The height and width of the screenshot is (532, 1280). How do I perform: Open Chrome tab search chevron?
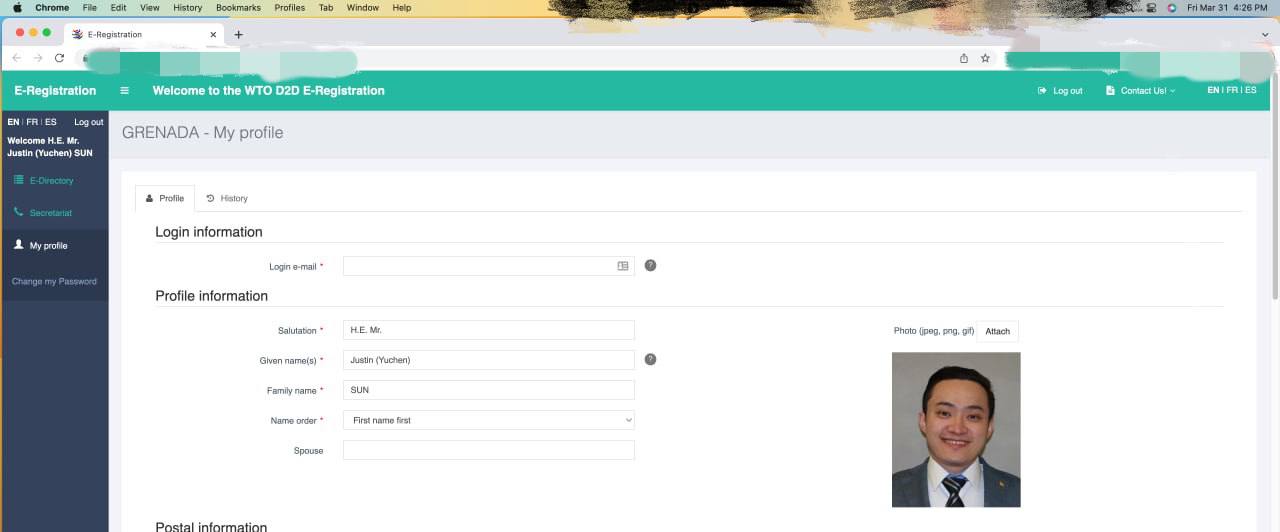coord(1265,34)
